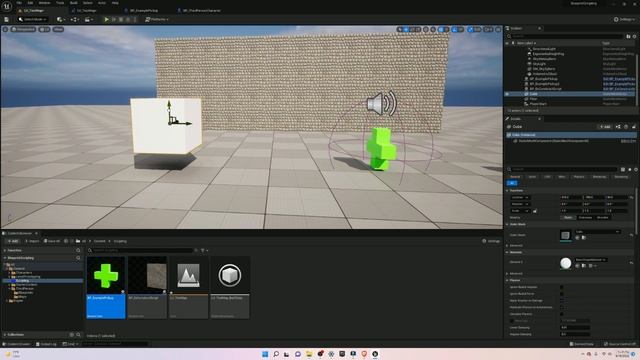Activate the viewport Rotate tool

(x=412, y=29)
